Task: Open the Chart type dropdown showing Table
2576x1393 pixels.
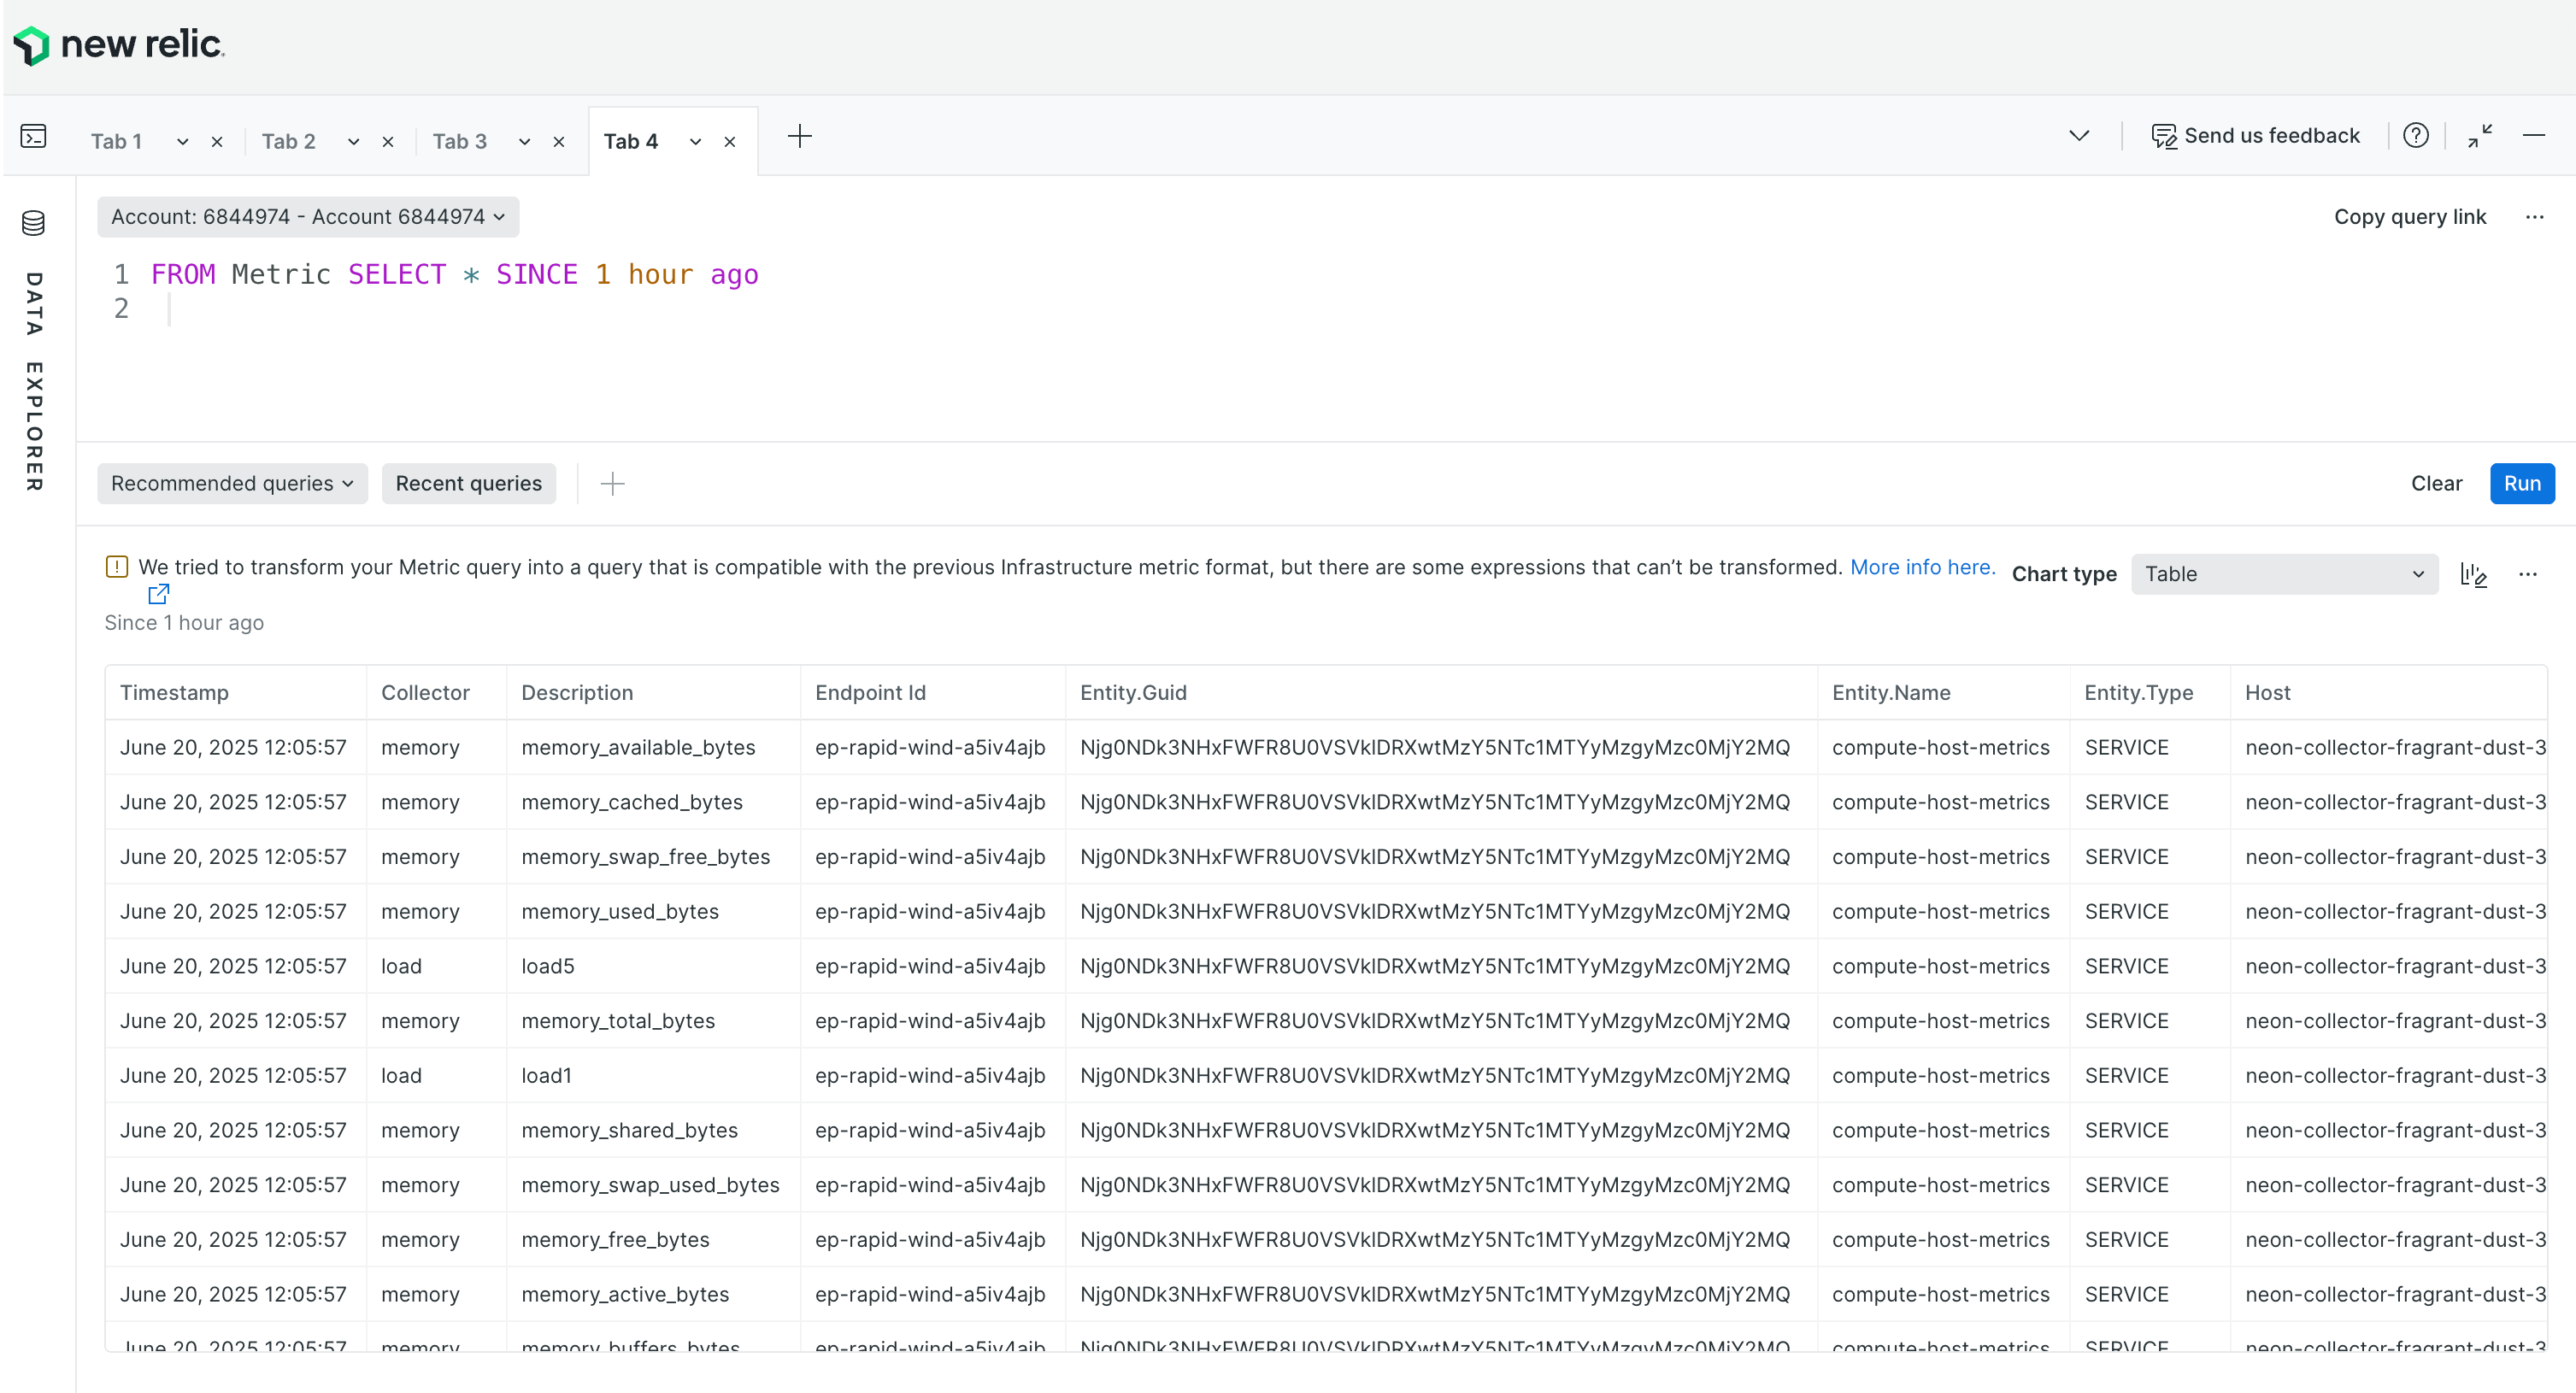Action: pyautogui.click(x=2284, y=574)
